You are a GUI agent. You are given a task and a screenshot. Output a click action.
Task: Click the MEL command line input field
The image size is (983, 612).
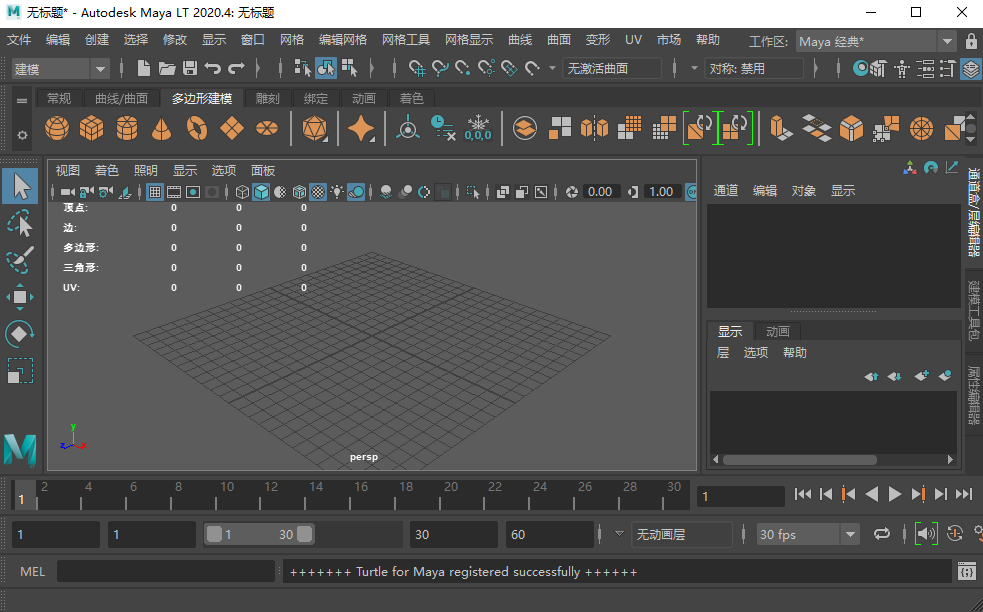click(x=166, y=572)
